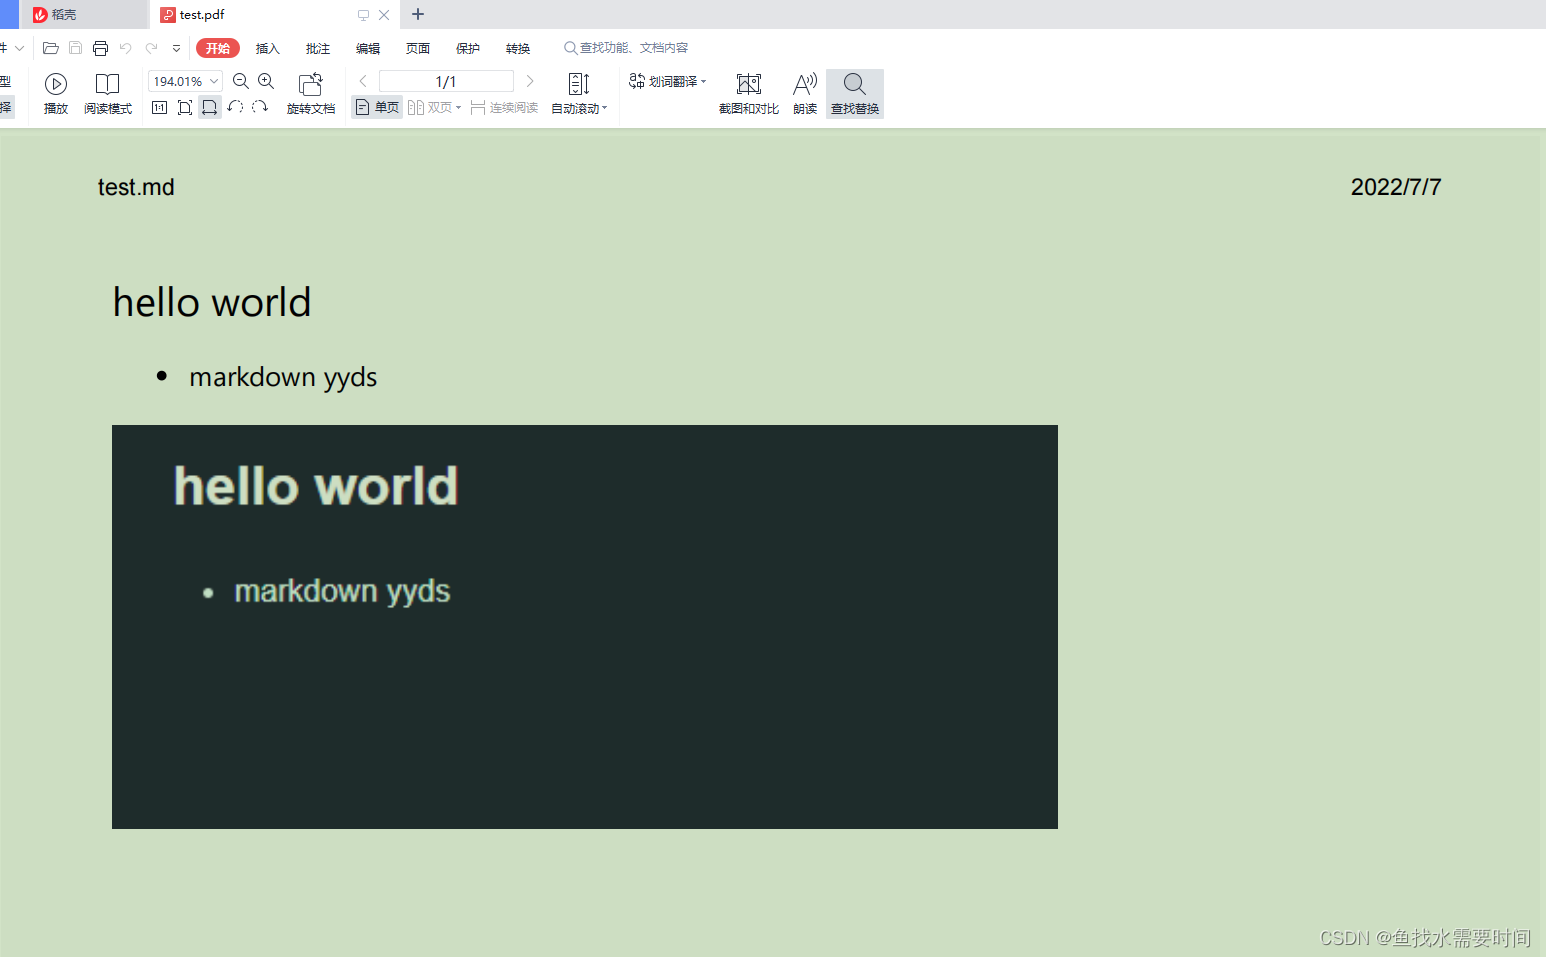Expand the file menu dropdown arrow

(19, 48)
